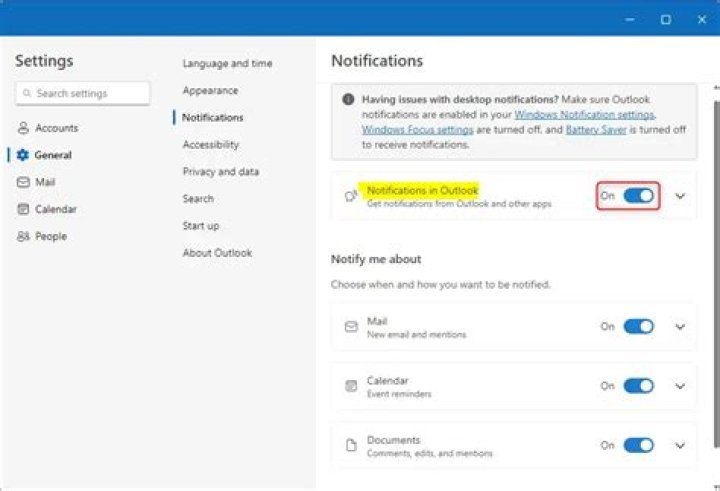Expand the Mail notification options
Screen dimensions: 720x491
point(681,327)
